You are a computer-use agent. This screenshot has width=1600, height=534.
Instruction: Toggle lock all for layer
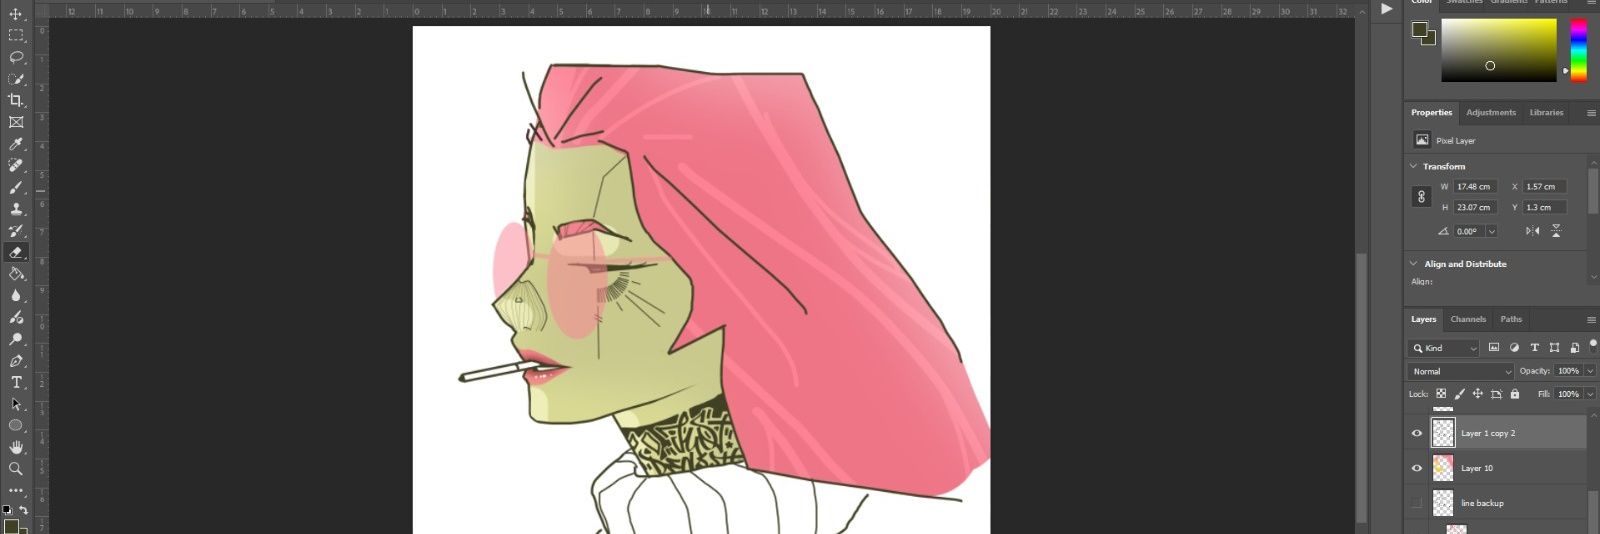point(1514,394)
